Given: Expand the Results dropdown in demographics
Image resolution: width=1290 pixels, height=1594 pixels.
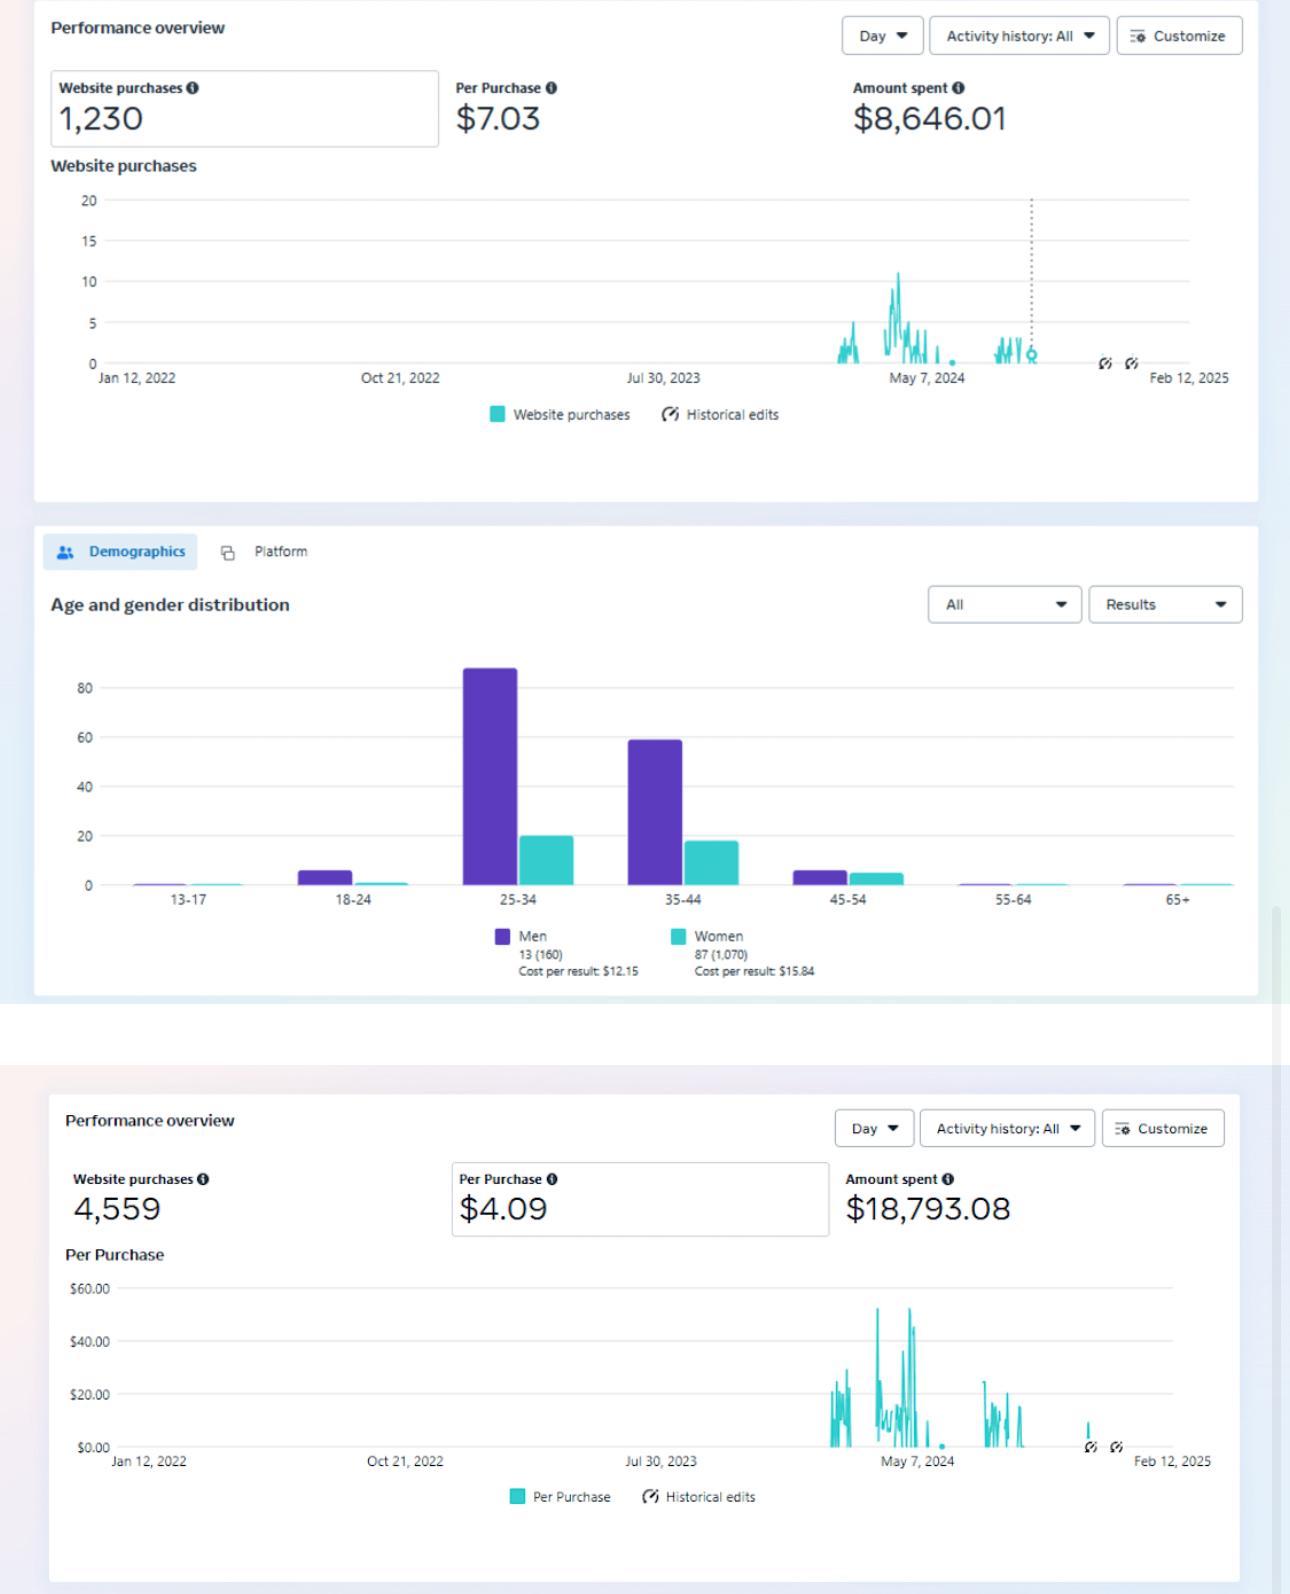Looking at the screenshot, I should pyautogui.click(x=1165, y=604).
